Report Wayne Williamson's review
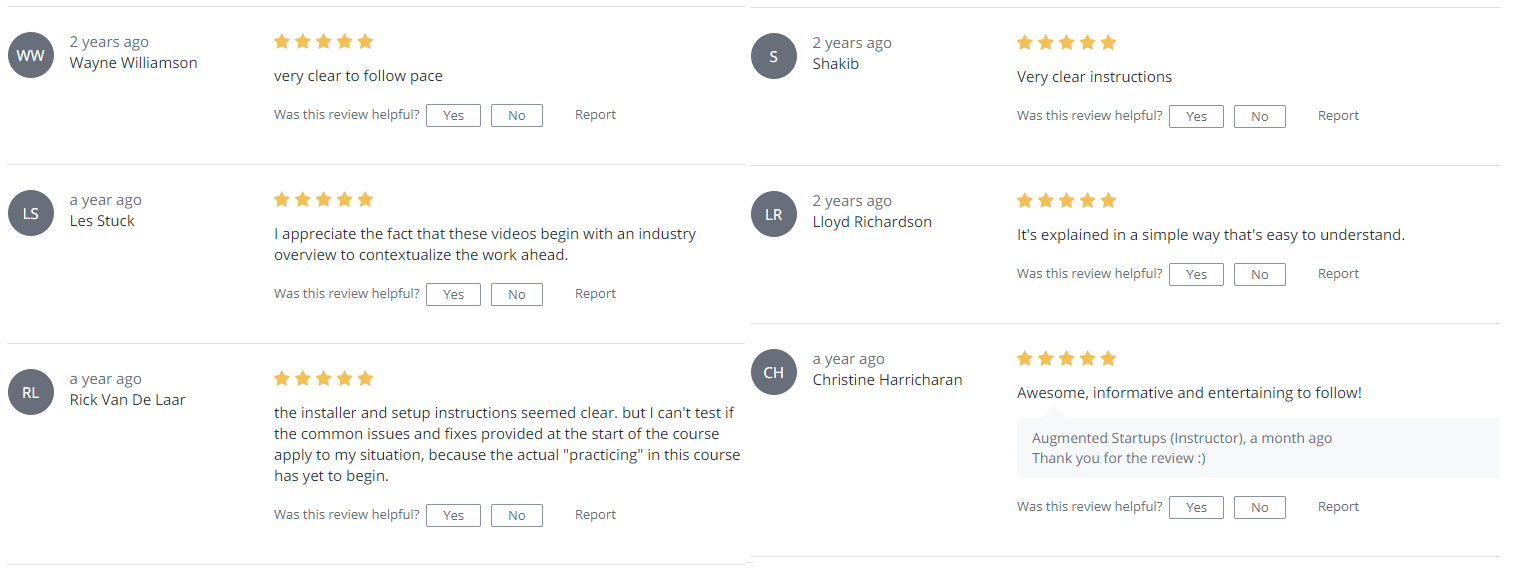Image resolution: width=1514 pixels, height=574 pixels. (x=595, y=115)
